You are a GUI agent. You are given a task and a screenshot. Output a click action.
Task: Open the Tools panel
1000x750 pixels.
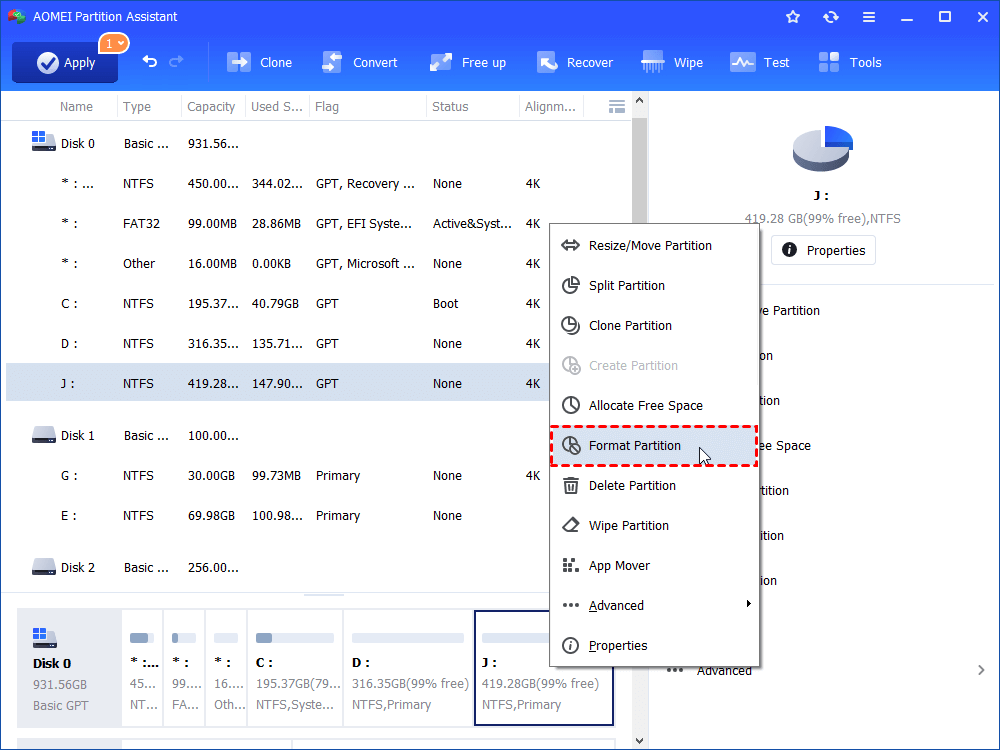(x=849, y=61)
